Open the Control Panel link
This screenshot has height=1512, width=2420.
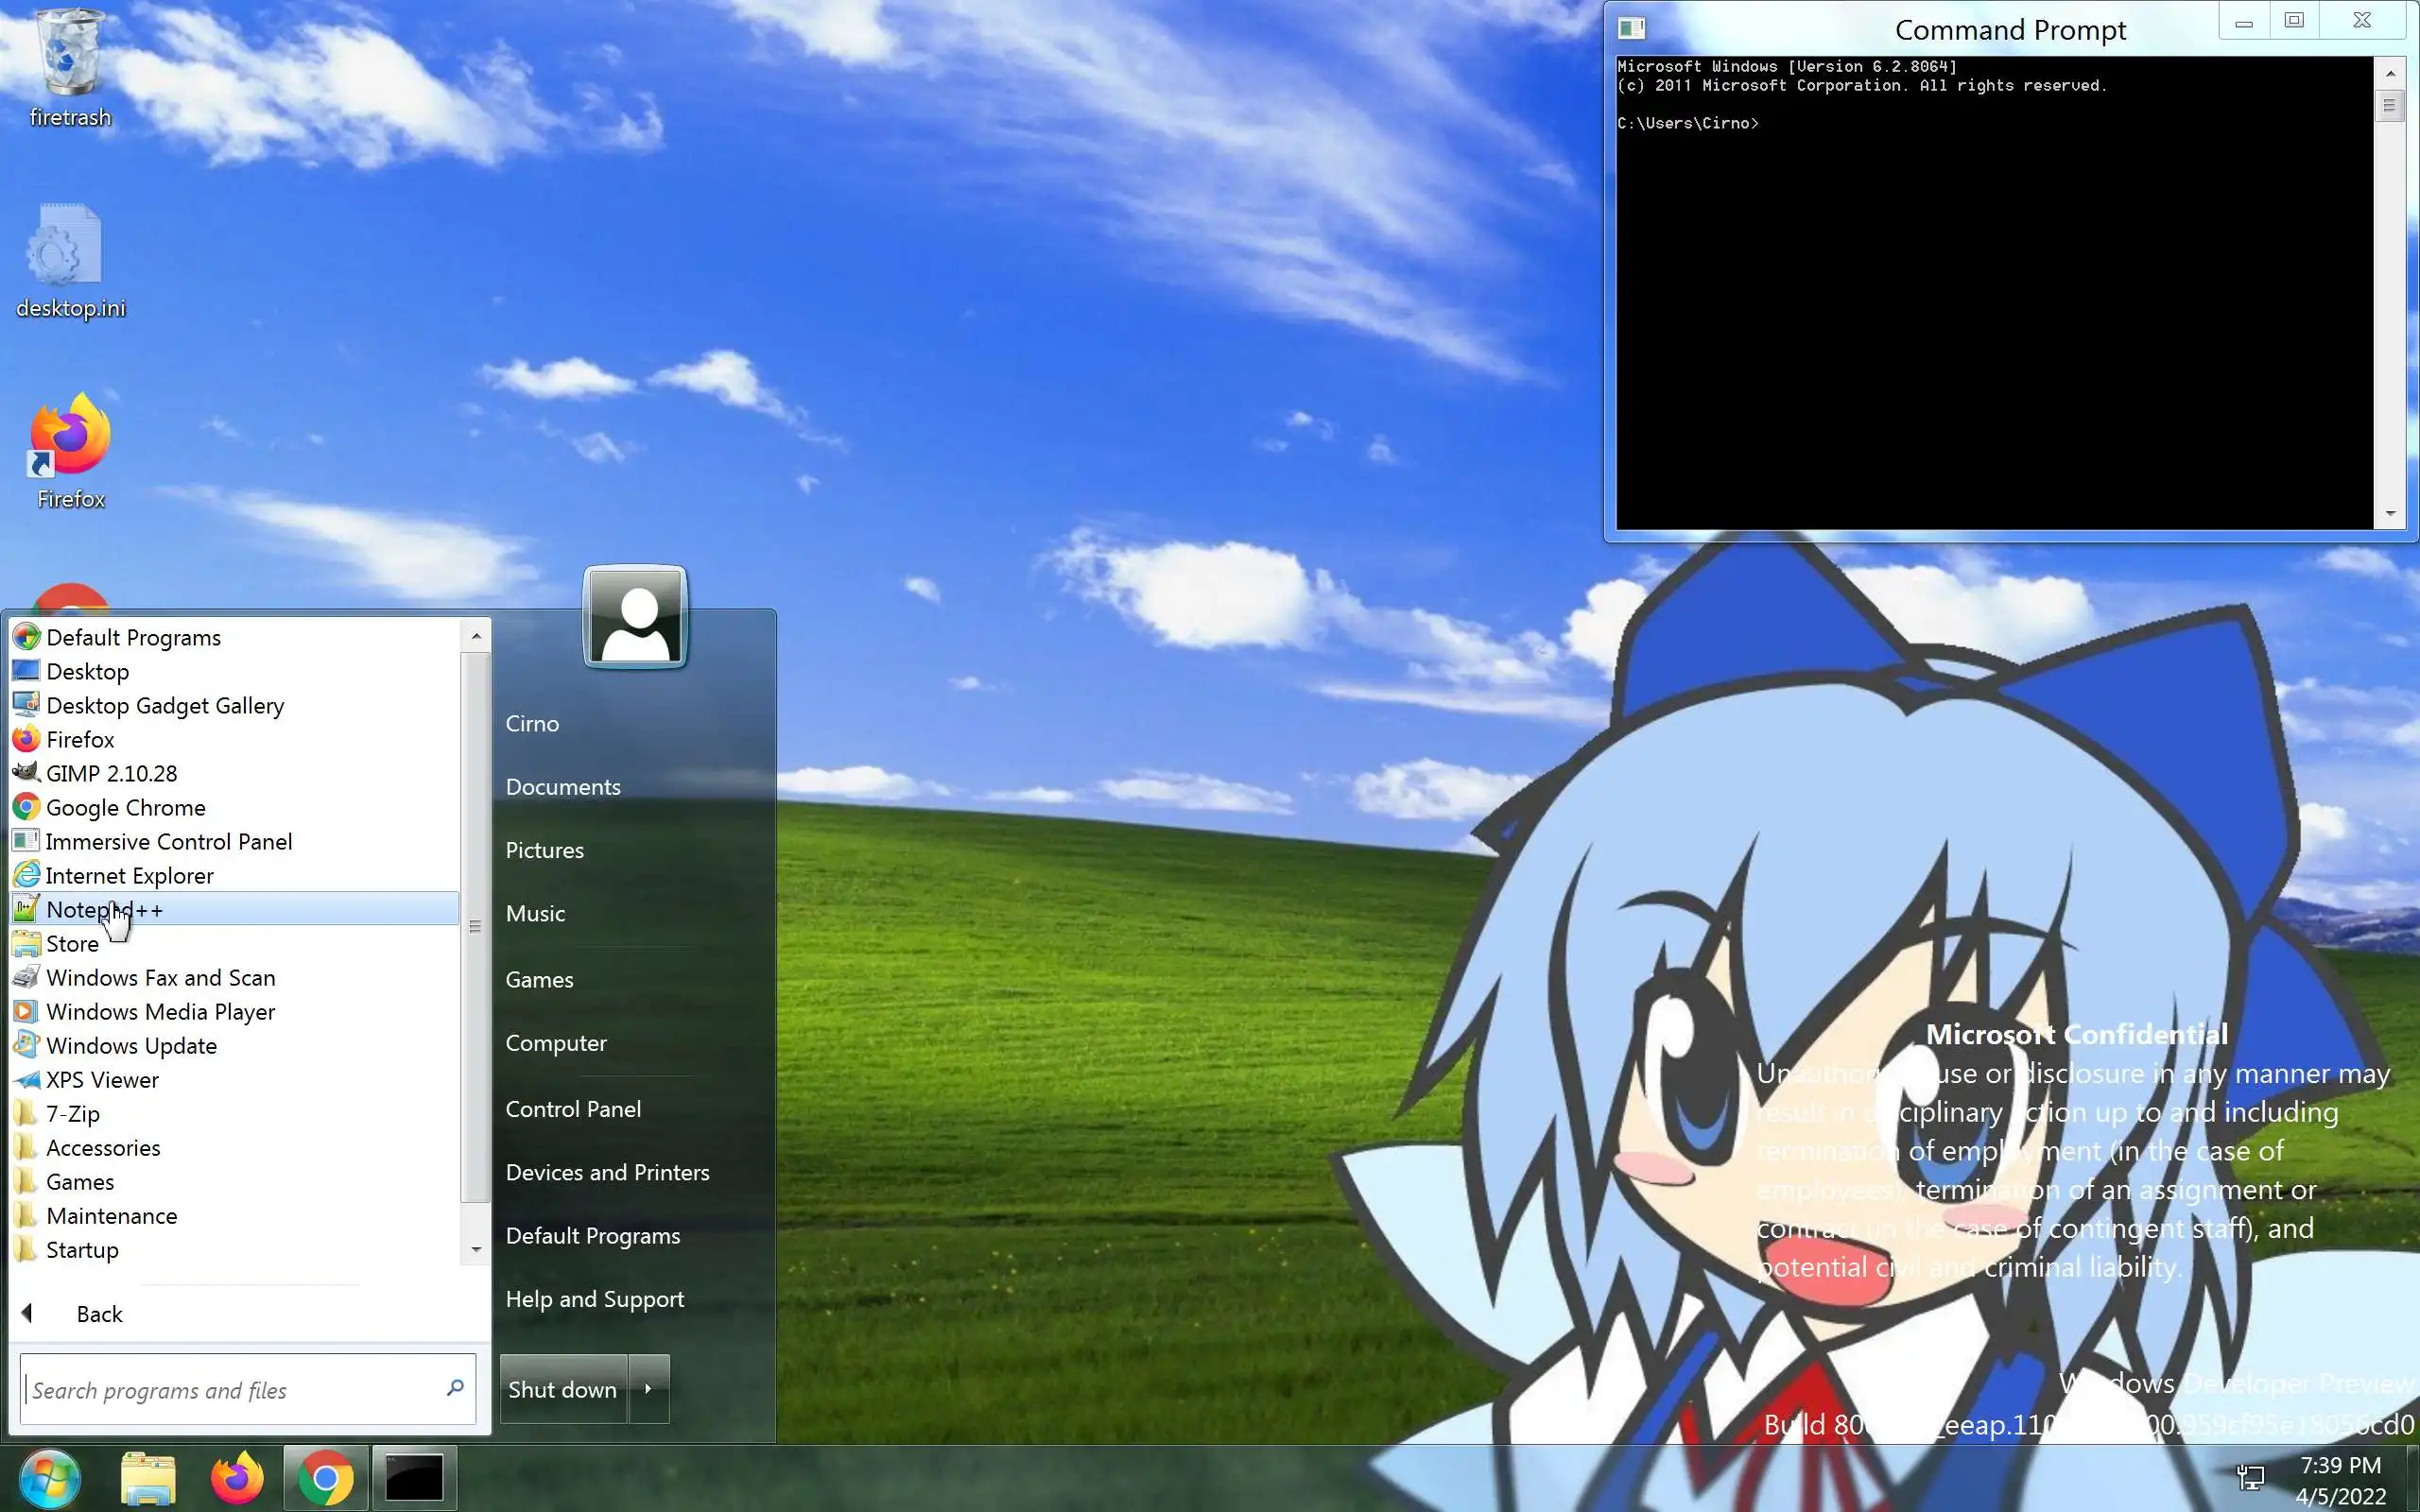pos(573,1108)
